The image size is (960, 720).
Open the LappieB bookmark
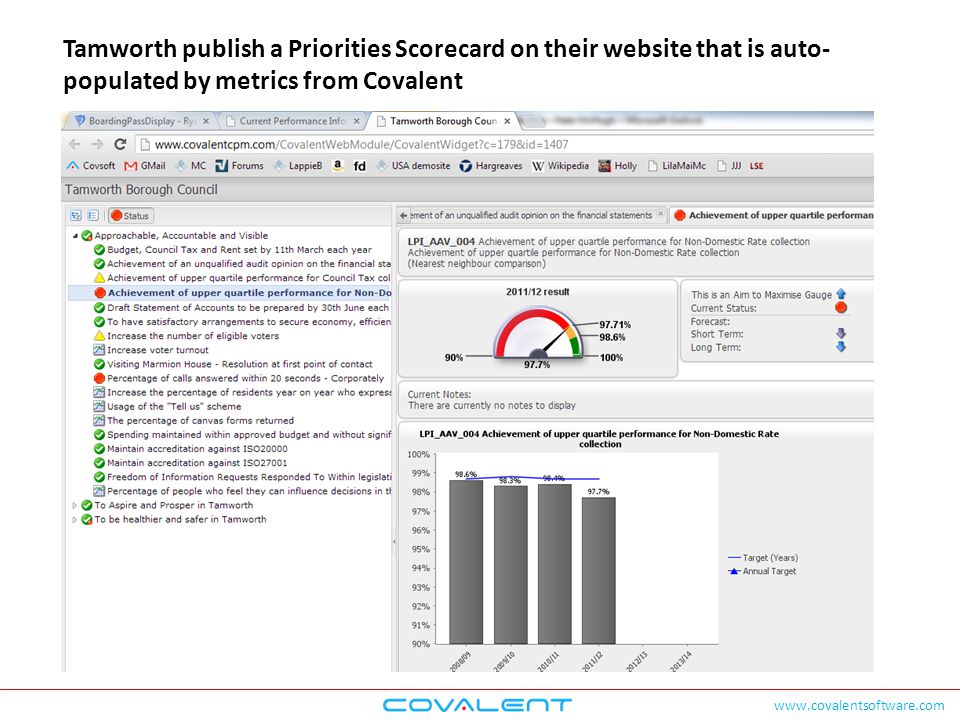point(298,166)
